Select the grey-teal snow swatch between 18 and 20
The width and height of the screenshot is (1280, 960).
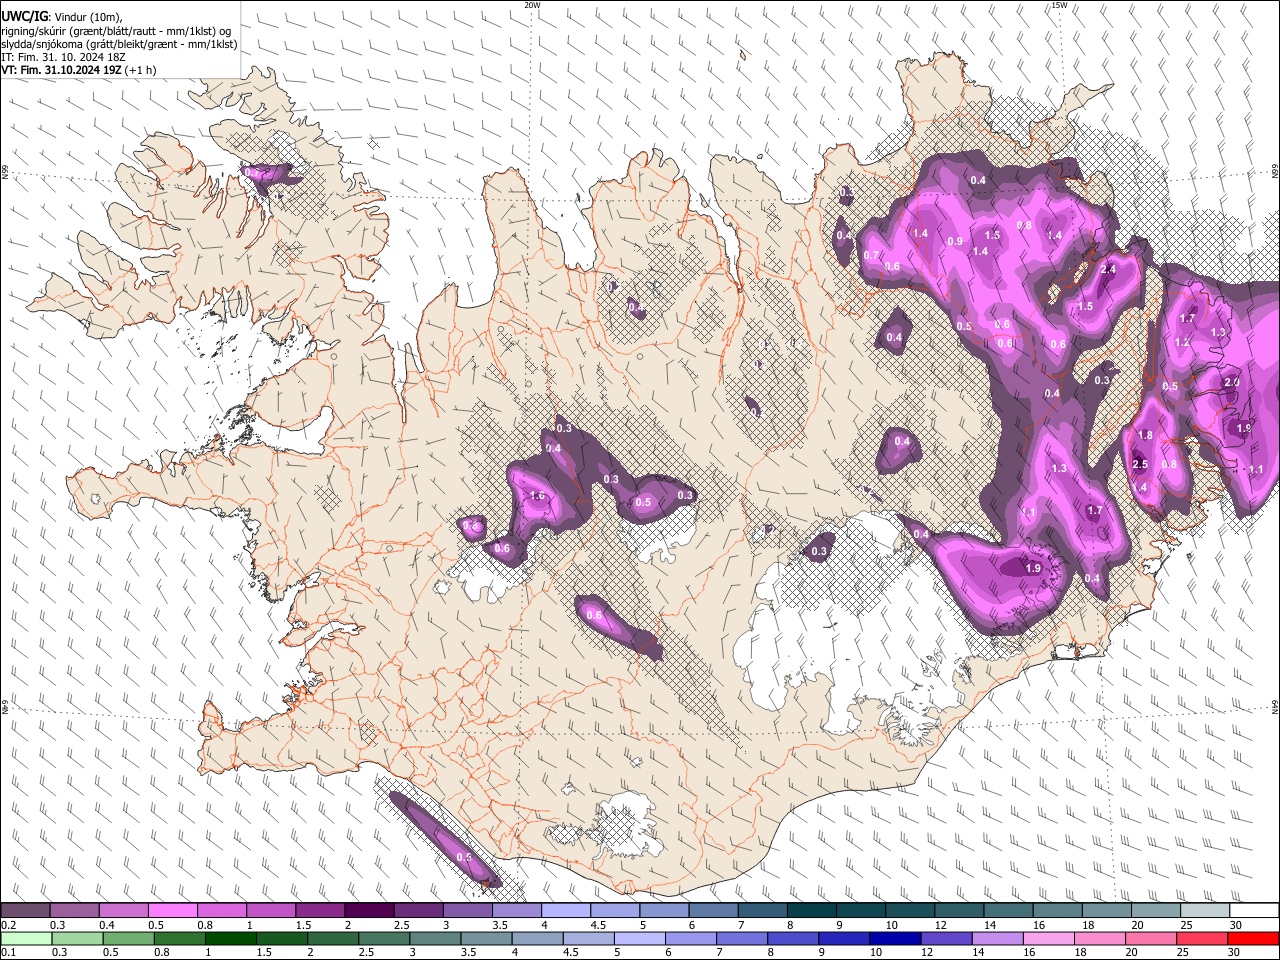(x=1106, y=911)
